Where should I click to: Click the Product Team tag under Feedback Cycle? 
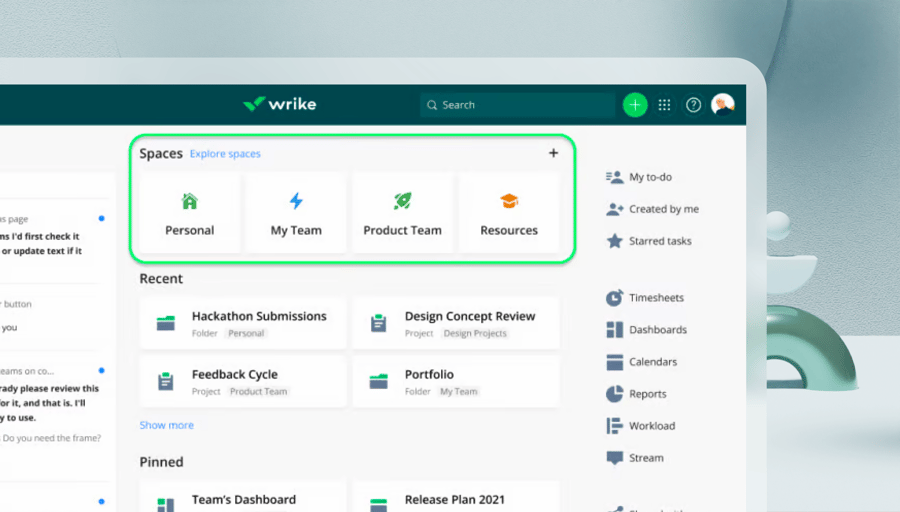(x=258, y=391)
